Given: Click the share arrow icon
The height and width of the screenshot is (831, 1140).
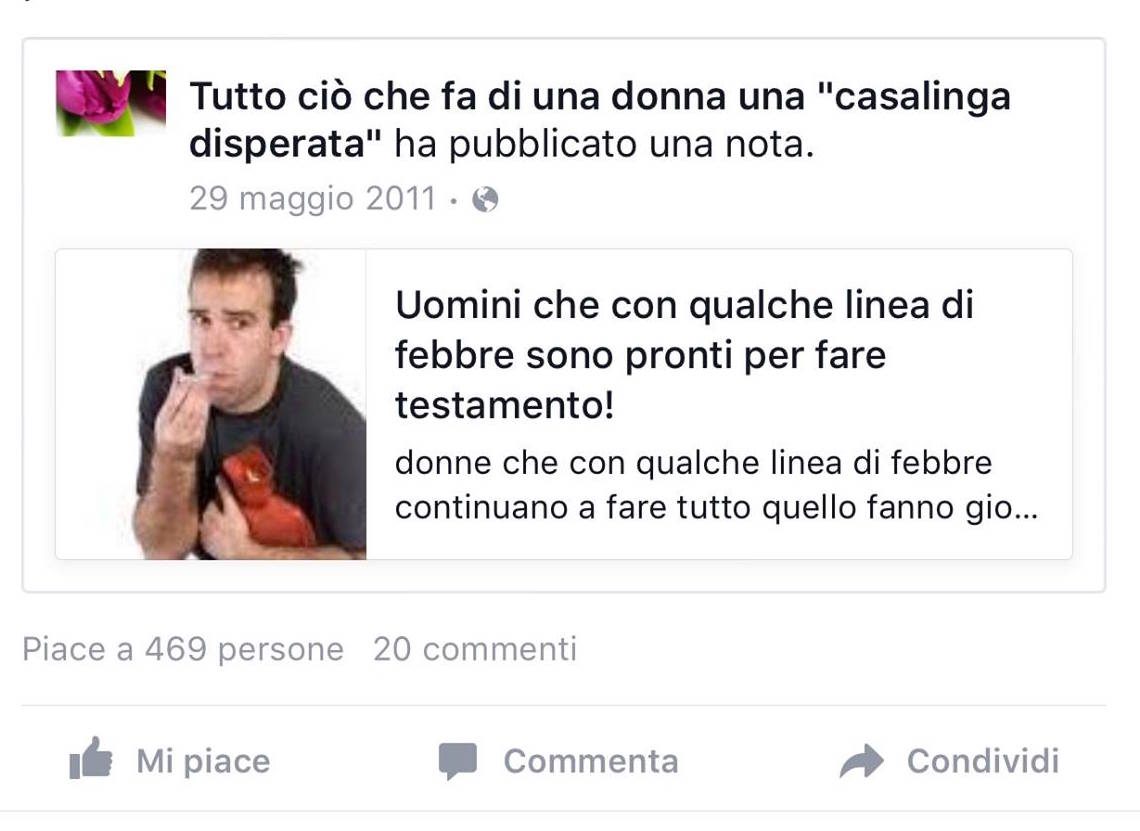Looking at the screenshot, I should [x=862, y=761].
